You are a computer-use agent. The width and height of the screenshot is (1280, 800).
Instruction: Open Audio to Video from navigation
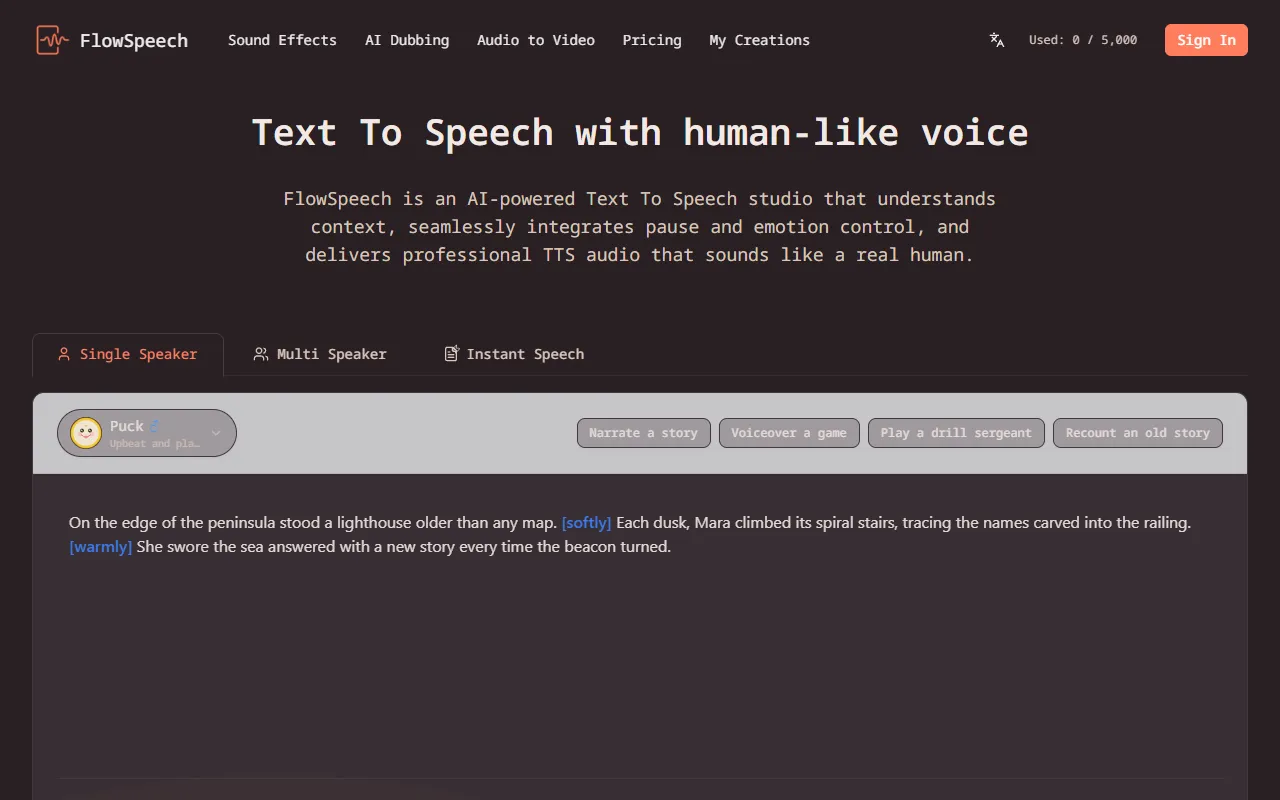click(535, 40)
